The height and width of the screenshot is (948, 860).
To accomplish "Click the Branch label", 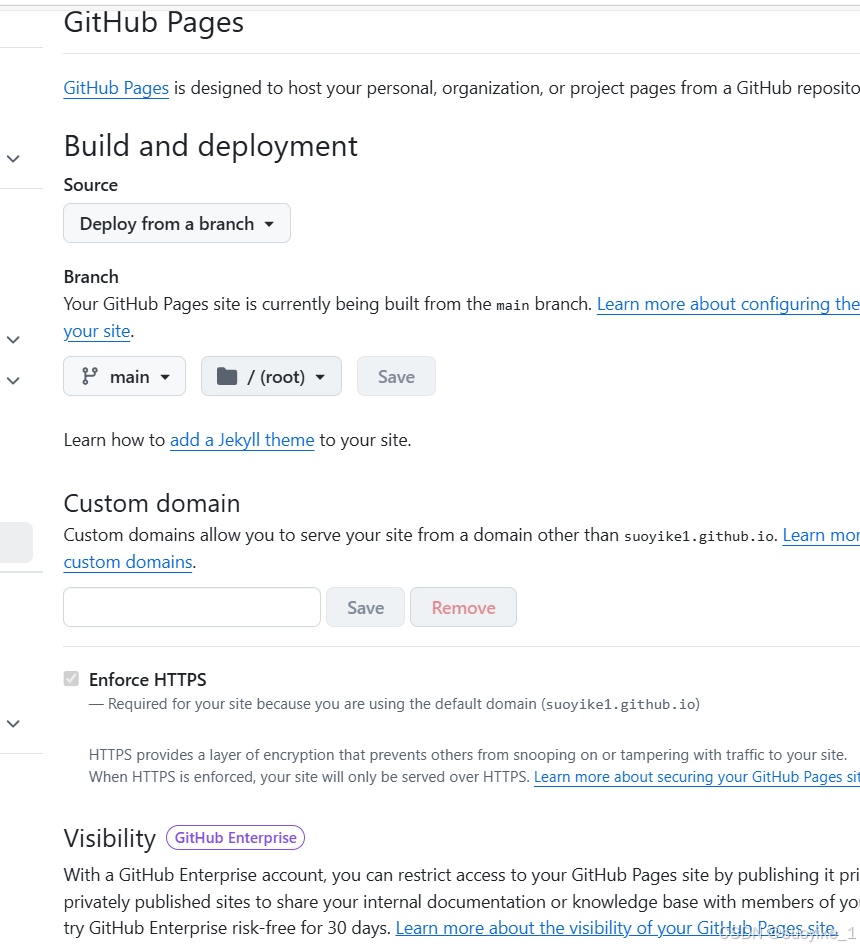I will [x=91, y=277].
